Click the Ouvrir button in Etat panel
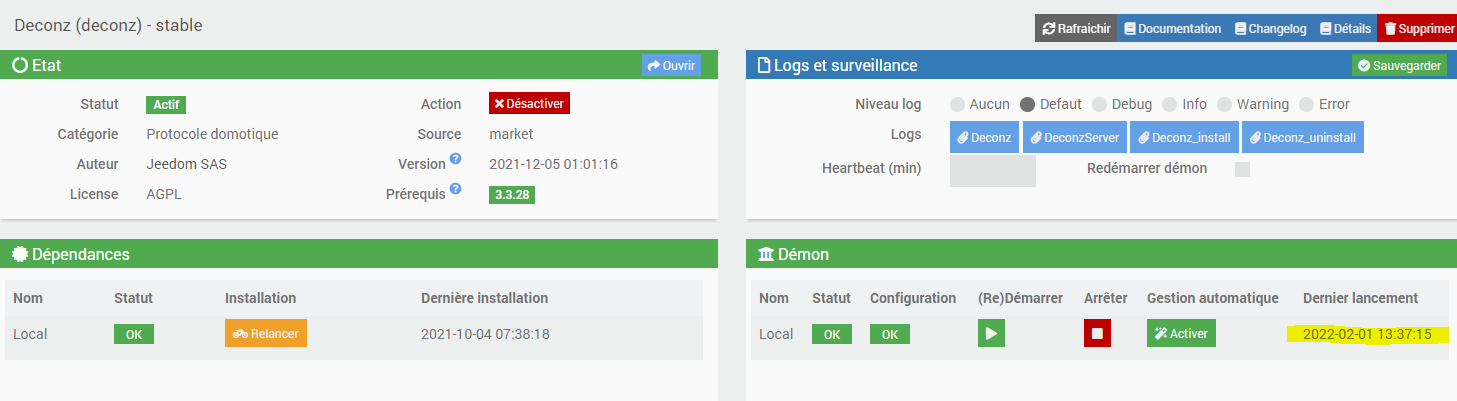The image size is (1457, 401). tap(671, 65)
